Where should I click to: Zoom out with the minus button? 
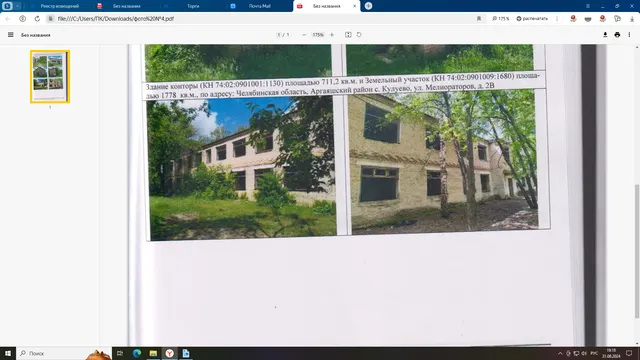(304, 35)
